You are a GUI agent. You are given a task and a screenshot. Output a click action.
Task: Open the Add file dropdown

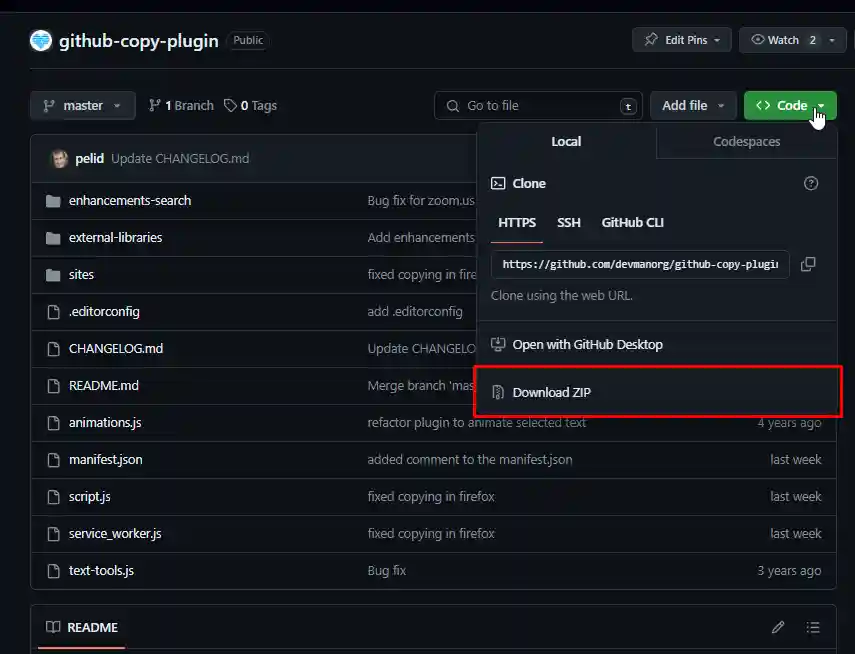693,105
